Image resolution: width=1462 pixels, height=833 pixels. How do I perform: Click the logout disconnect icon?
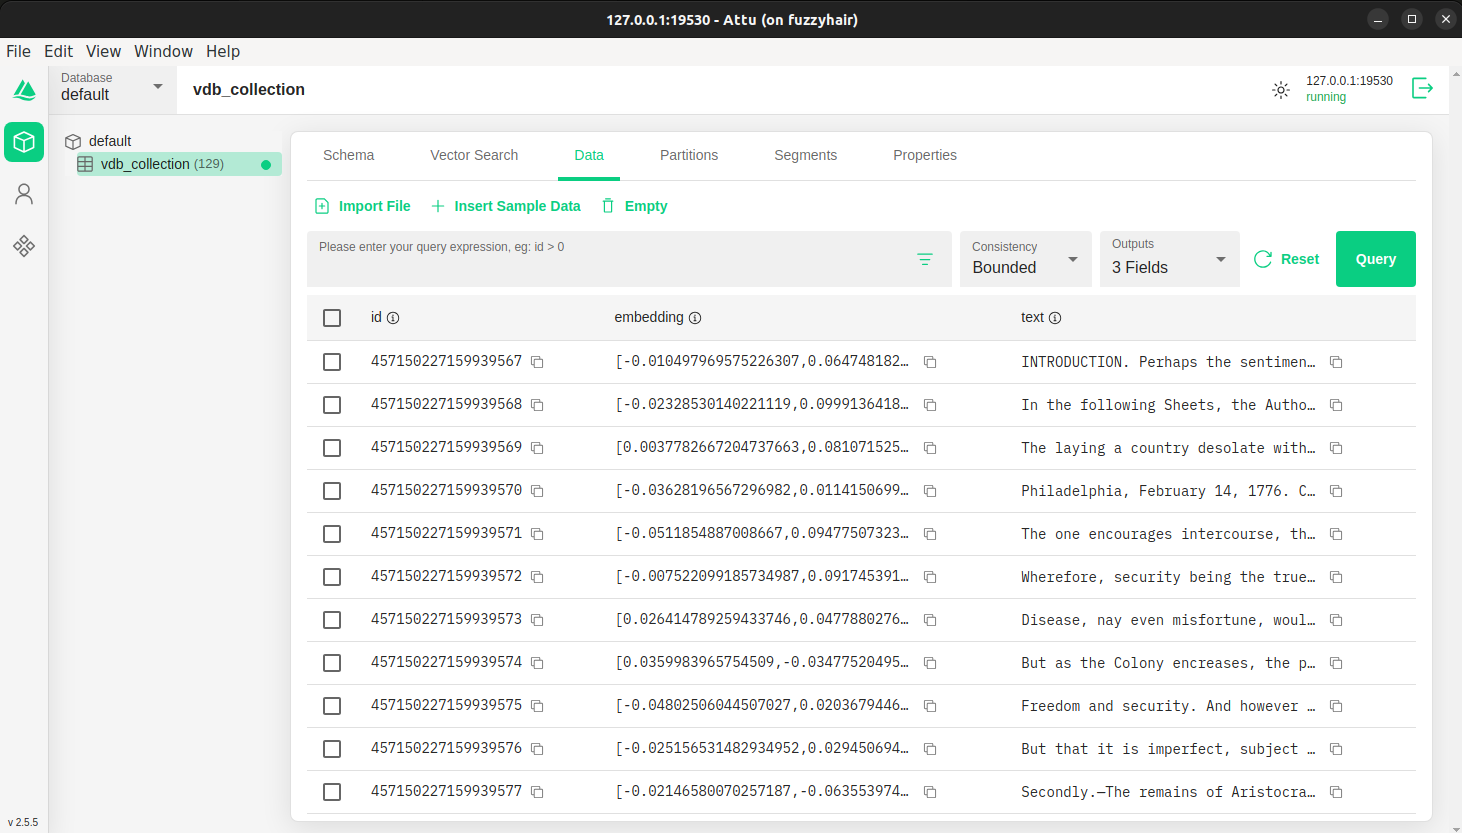1422,89
